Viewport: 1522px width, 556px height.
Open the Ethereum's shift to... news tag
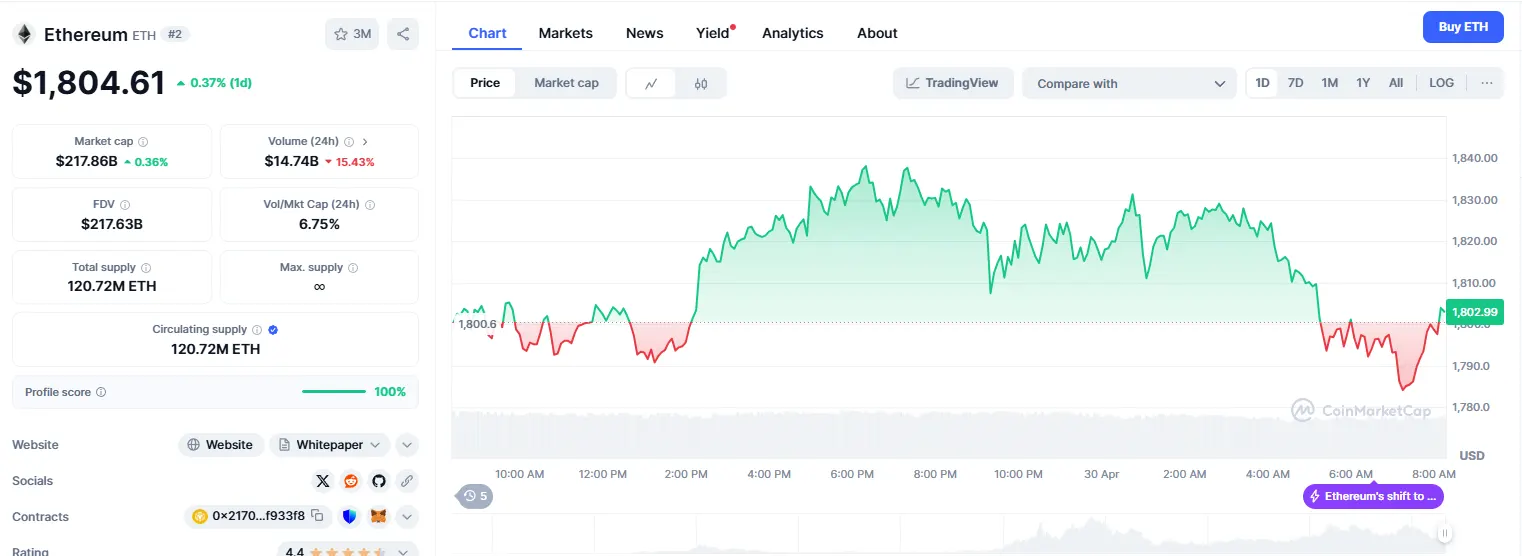click(x=1373, y=496)
